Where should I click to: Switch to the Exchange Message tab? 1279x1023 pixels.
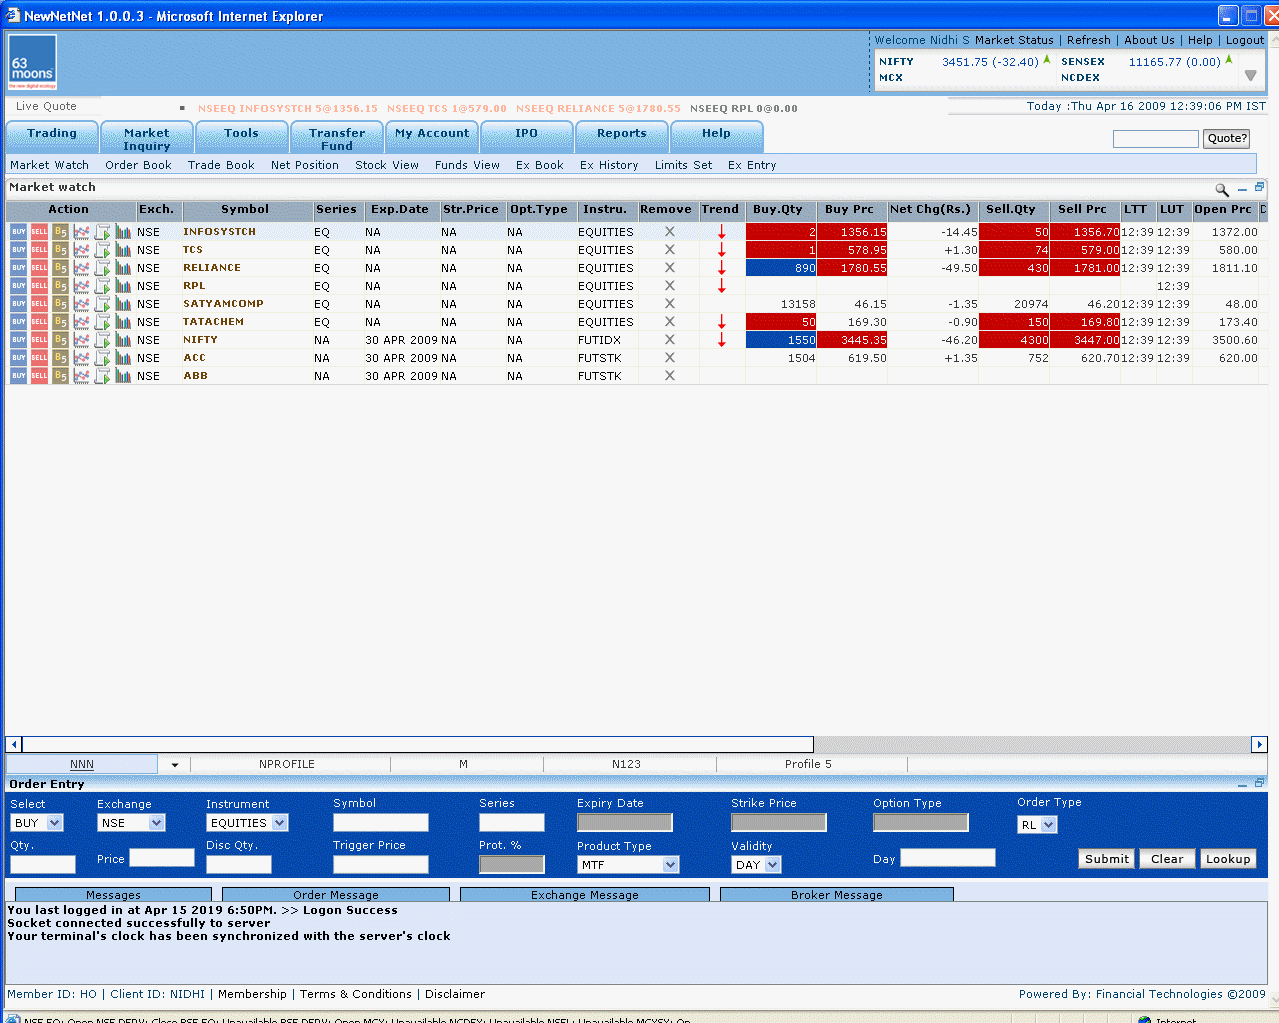(x=584, y=895)
